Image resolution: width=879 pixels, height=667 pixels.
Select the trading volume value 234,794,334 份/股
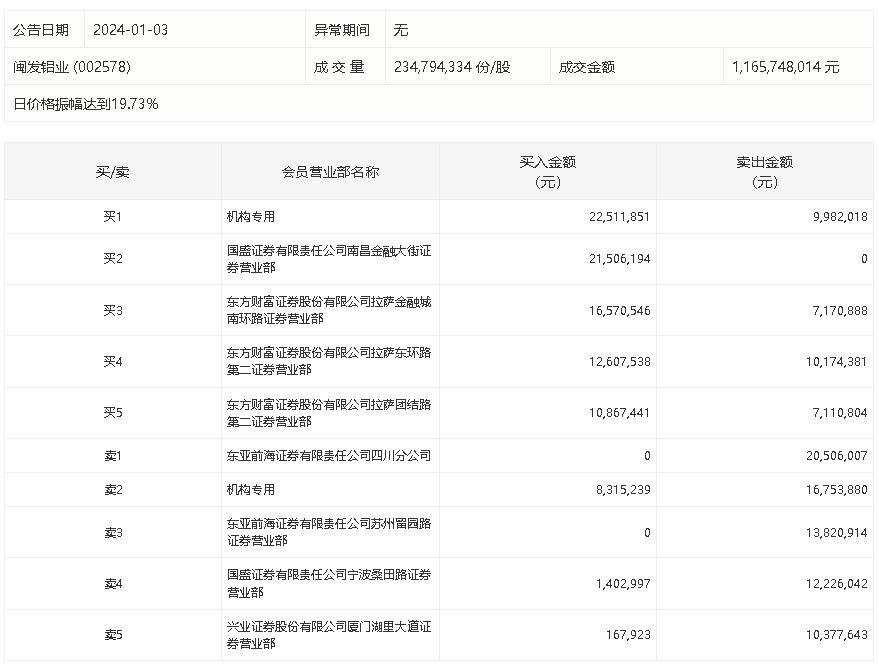tap(451, 67)
